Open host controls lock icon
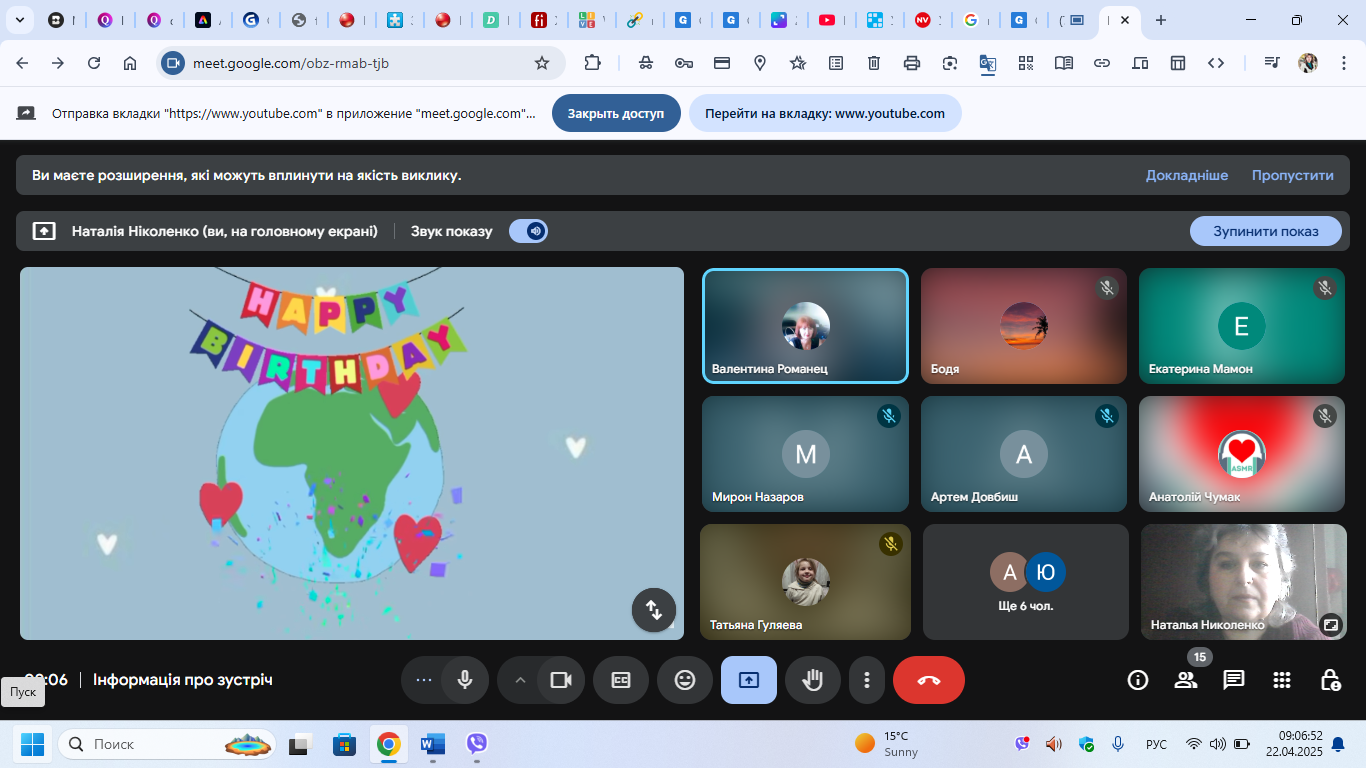This screenshot has width=1366, height=768. [1330, 680]
